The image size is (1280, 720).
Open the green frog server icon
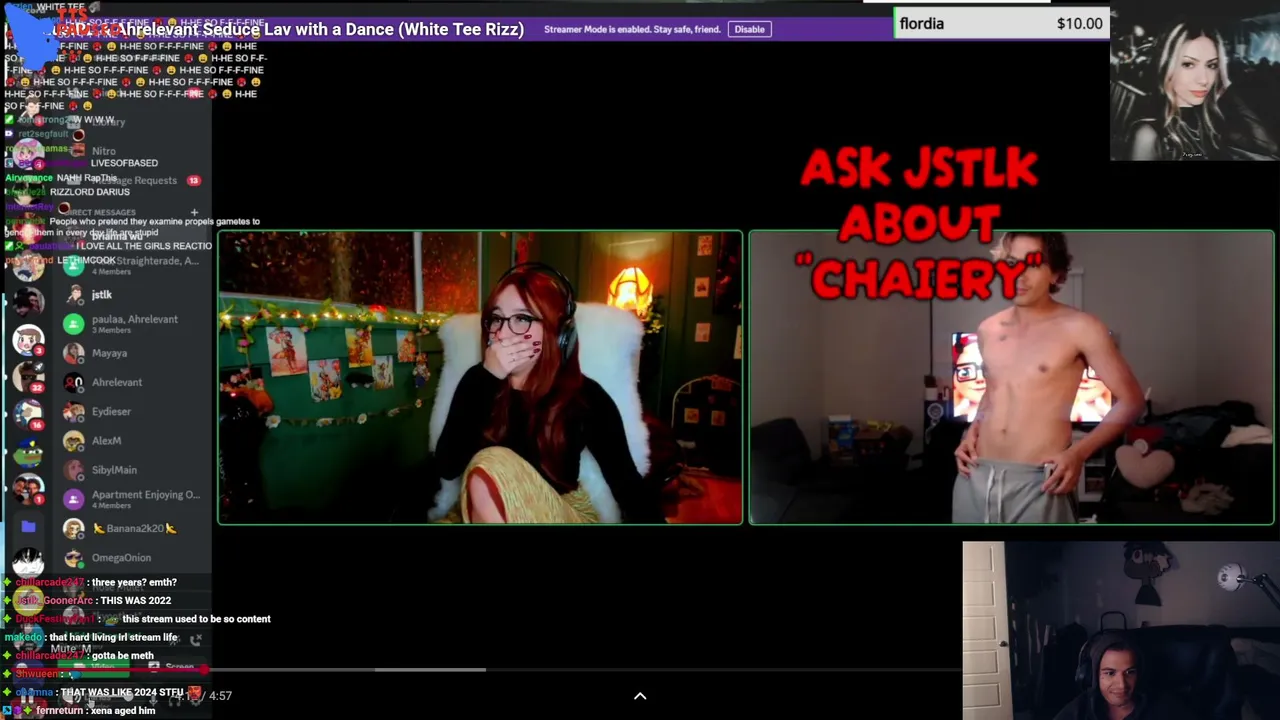[x=28, y=452]
